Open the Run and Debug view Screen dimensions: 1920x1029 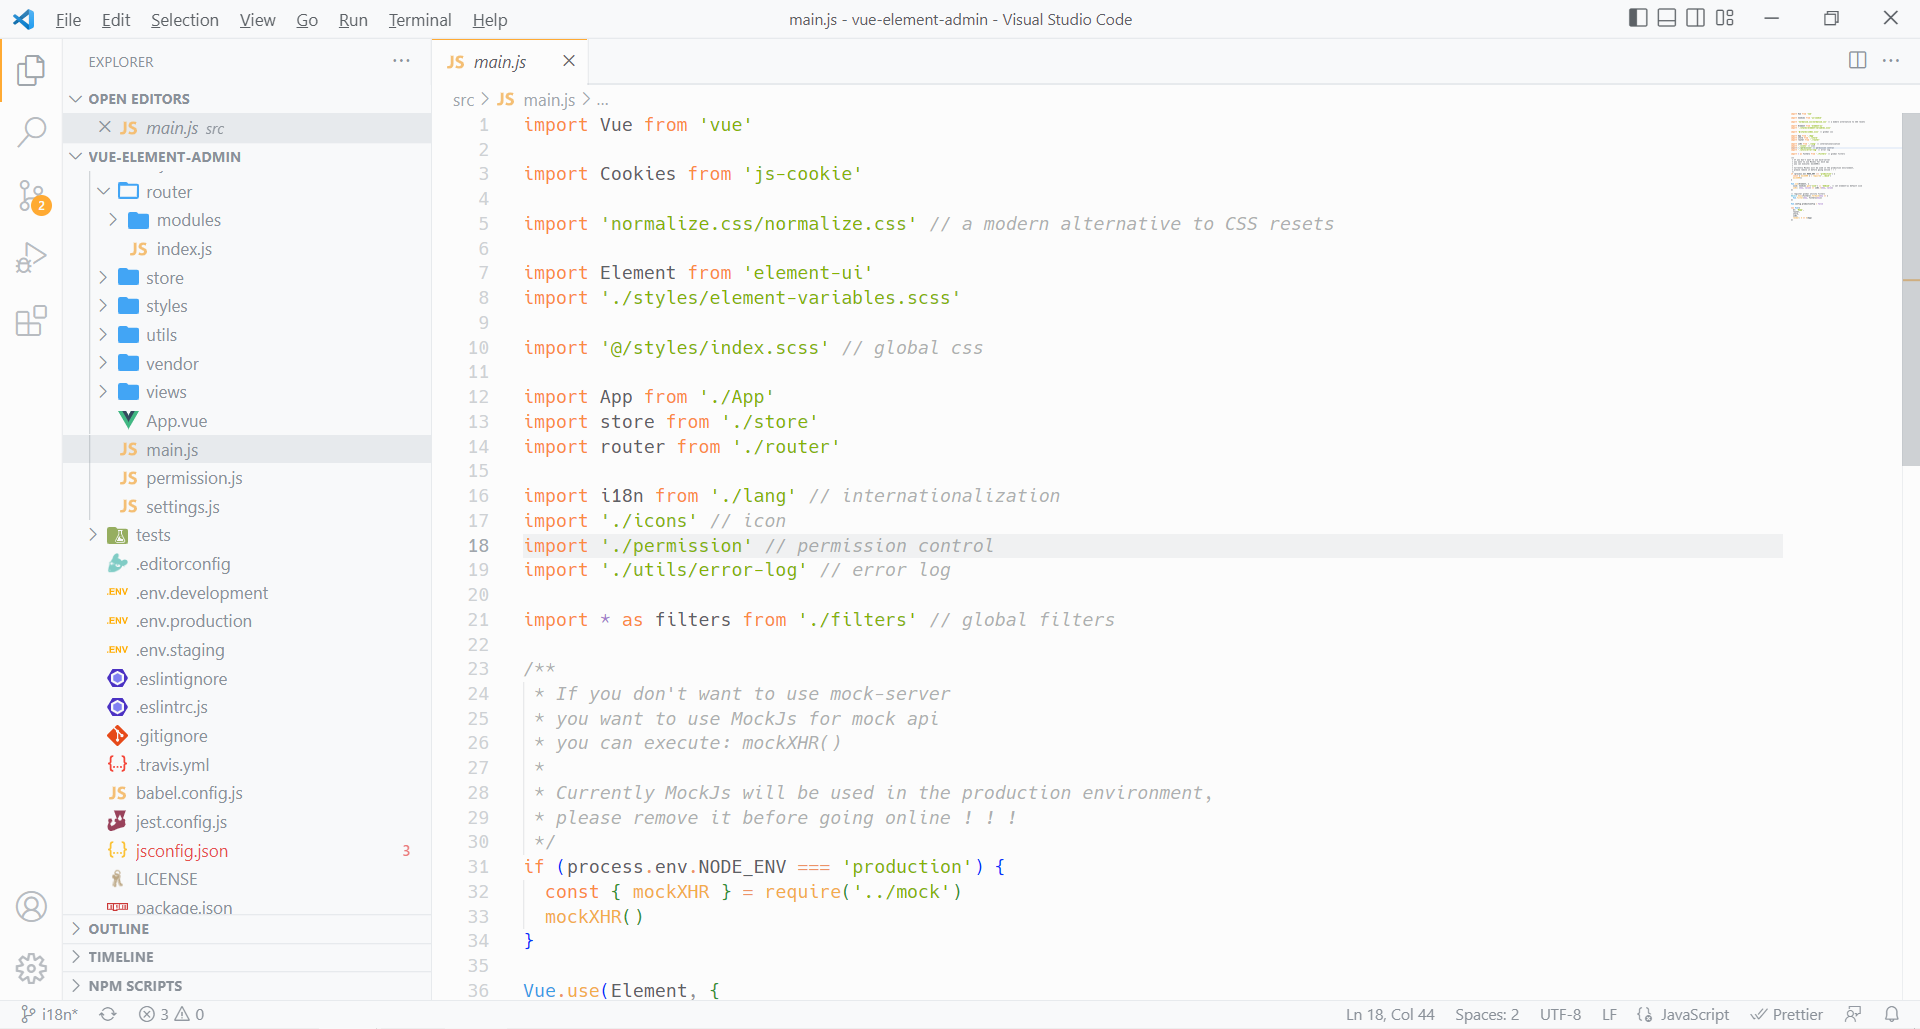(x=31, y=258)
